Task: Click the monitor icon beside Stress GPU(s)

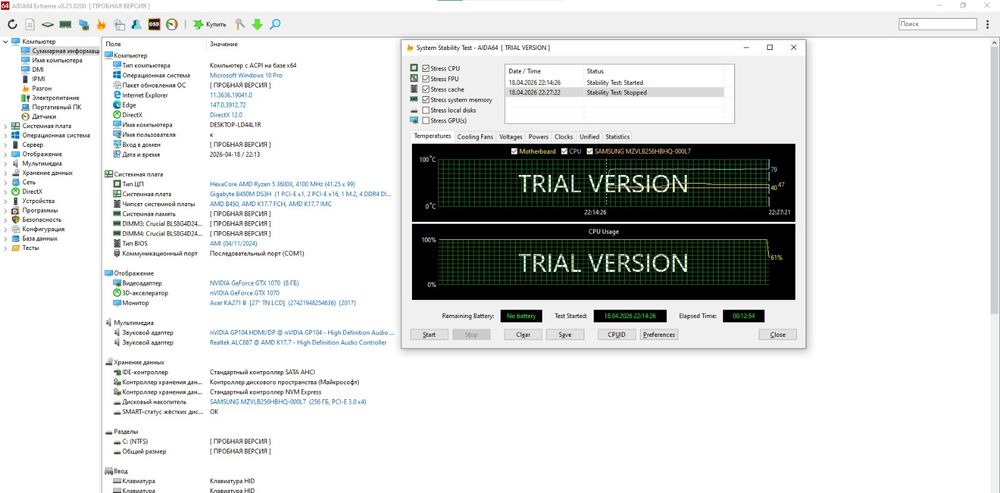Action: pos(414,121)
